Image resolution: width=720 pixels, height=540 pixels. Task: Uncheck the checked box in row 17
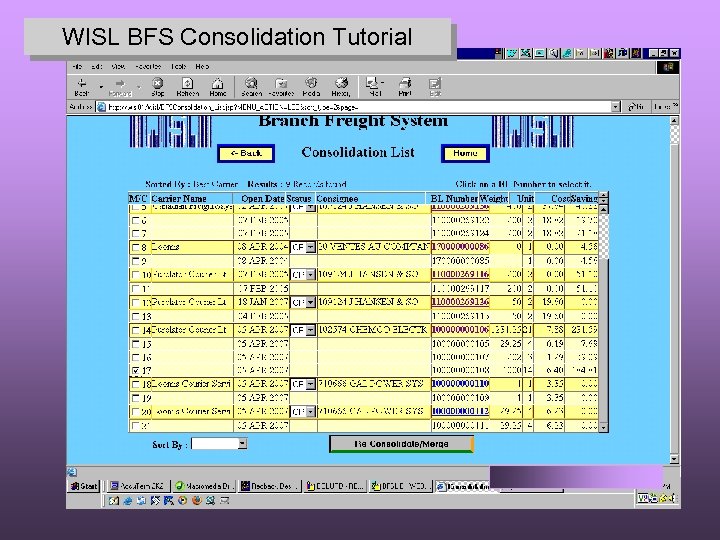tap(135, 370)
